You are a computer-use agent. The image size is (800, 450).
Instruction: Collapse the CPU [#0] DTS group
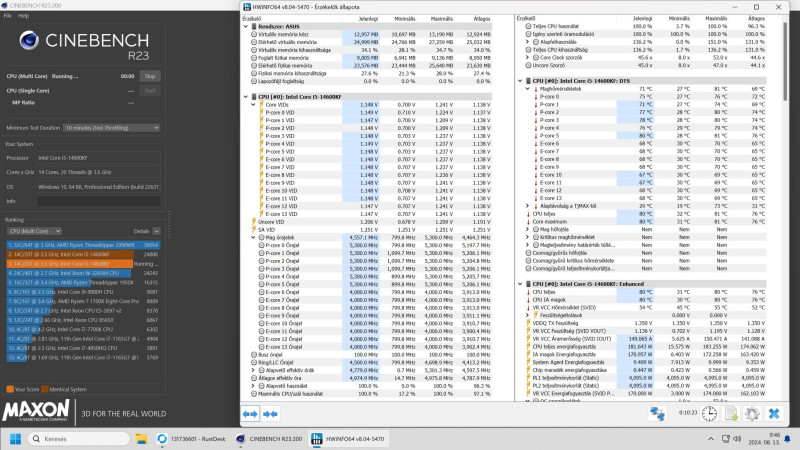520,81
